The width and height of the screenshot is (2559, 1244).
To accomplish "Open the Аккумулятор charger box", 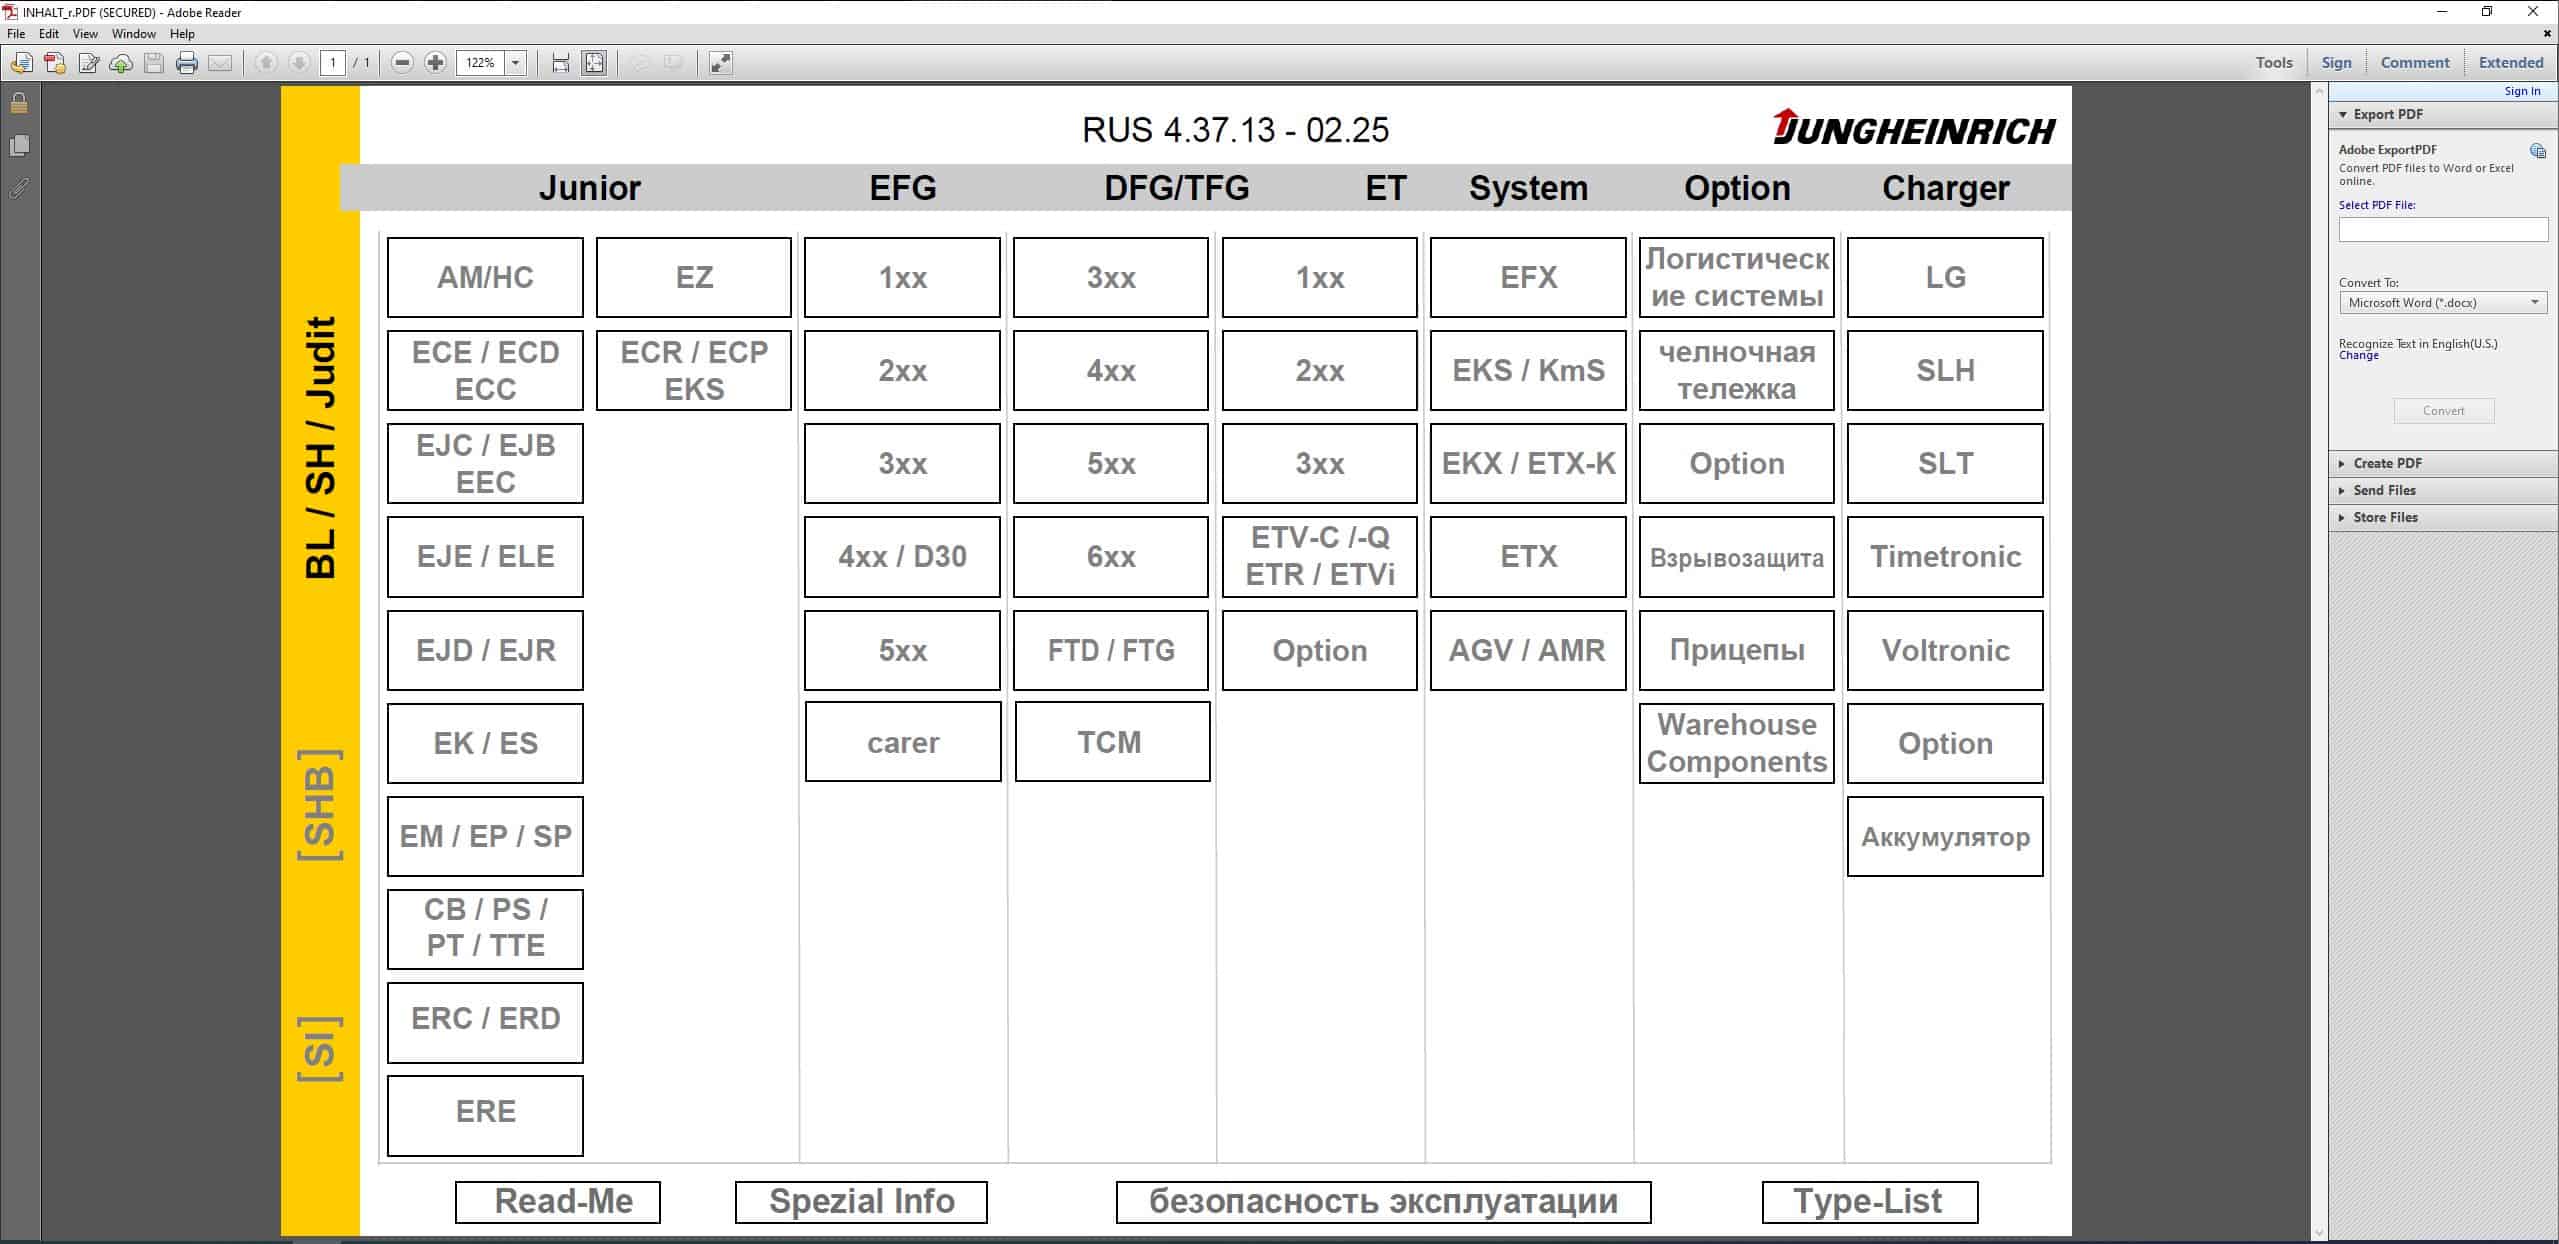I will [1945, 837].
